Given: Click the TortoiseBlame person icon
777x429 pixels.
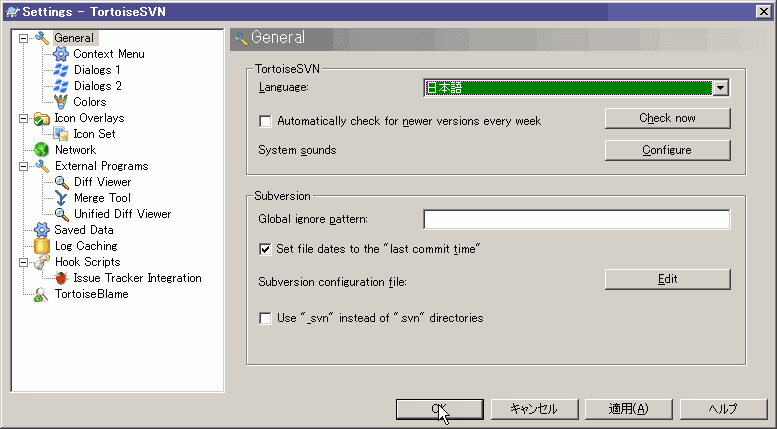Looking at the screenshot, I should tap(42, 294).
